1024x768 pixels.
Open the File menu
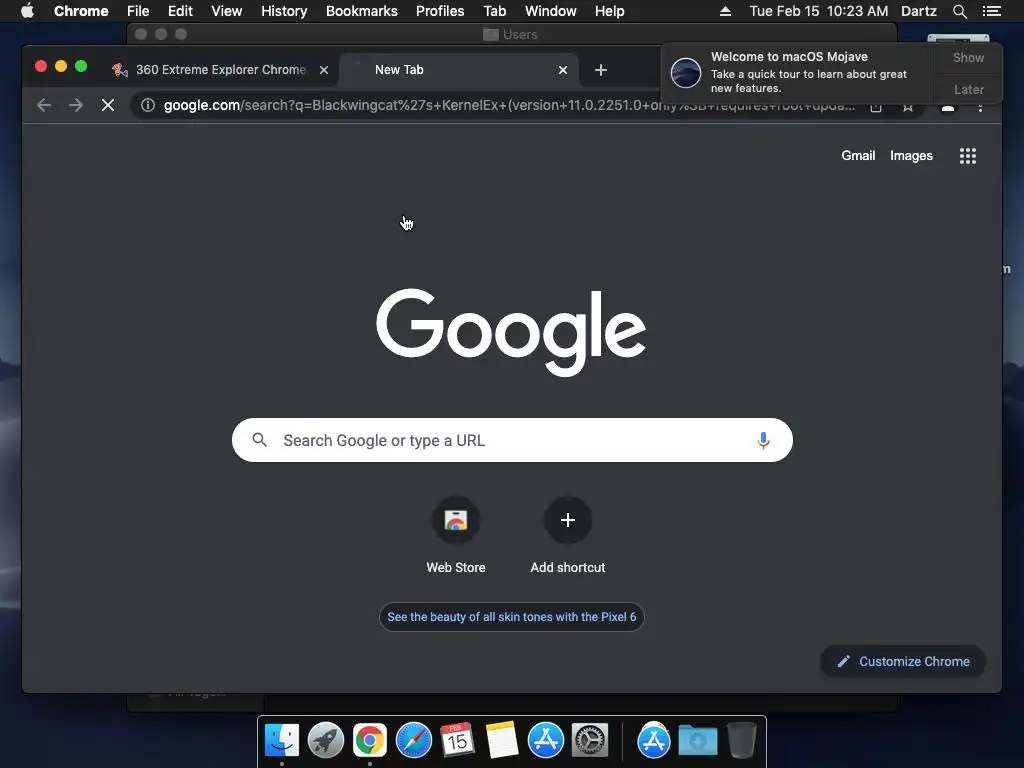coord(138,11)
